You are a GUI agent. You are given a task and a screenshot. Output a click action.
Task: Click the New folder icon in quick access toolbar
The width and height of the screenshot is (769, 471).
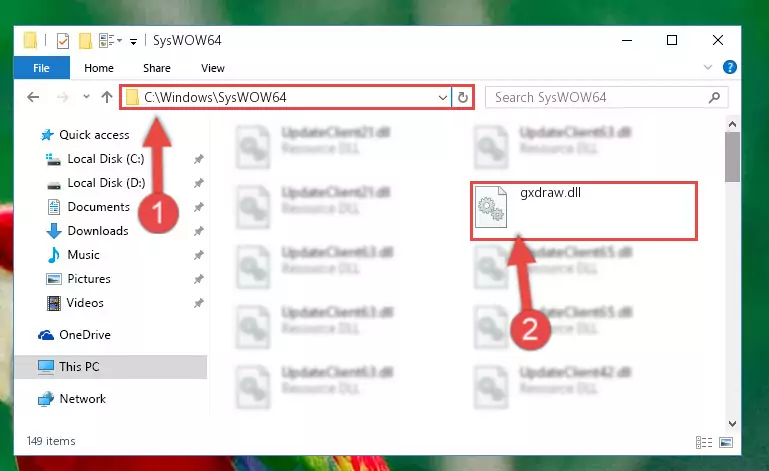tap(85, 41)
